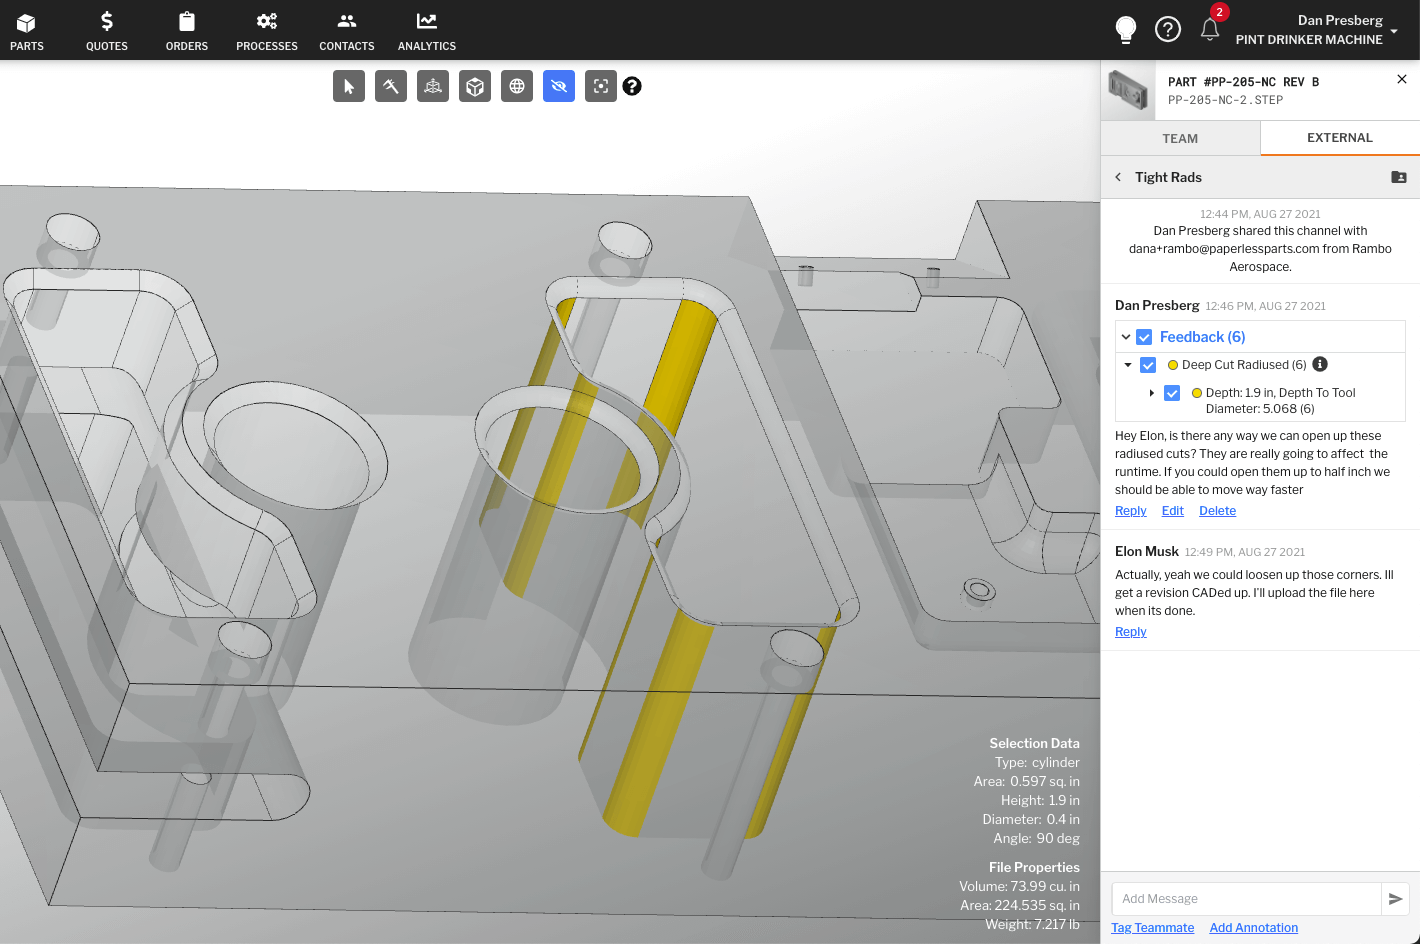Viewport: 1420px width, 944px height.
Task: Disable the blue hidden-geometry visibility toggle
Action: click(559, 86)
